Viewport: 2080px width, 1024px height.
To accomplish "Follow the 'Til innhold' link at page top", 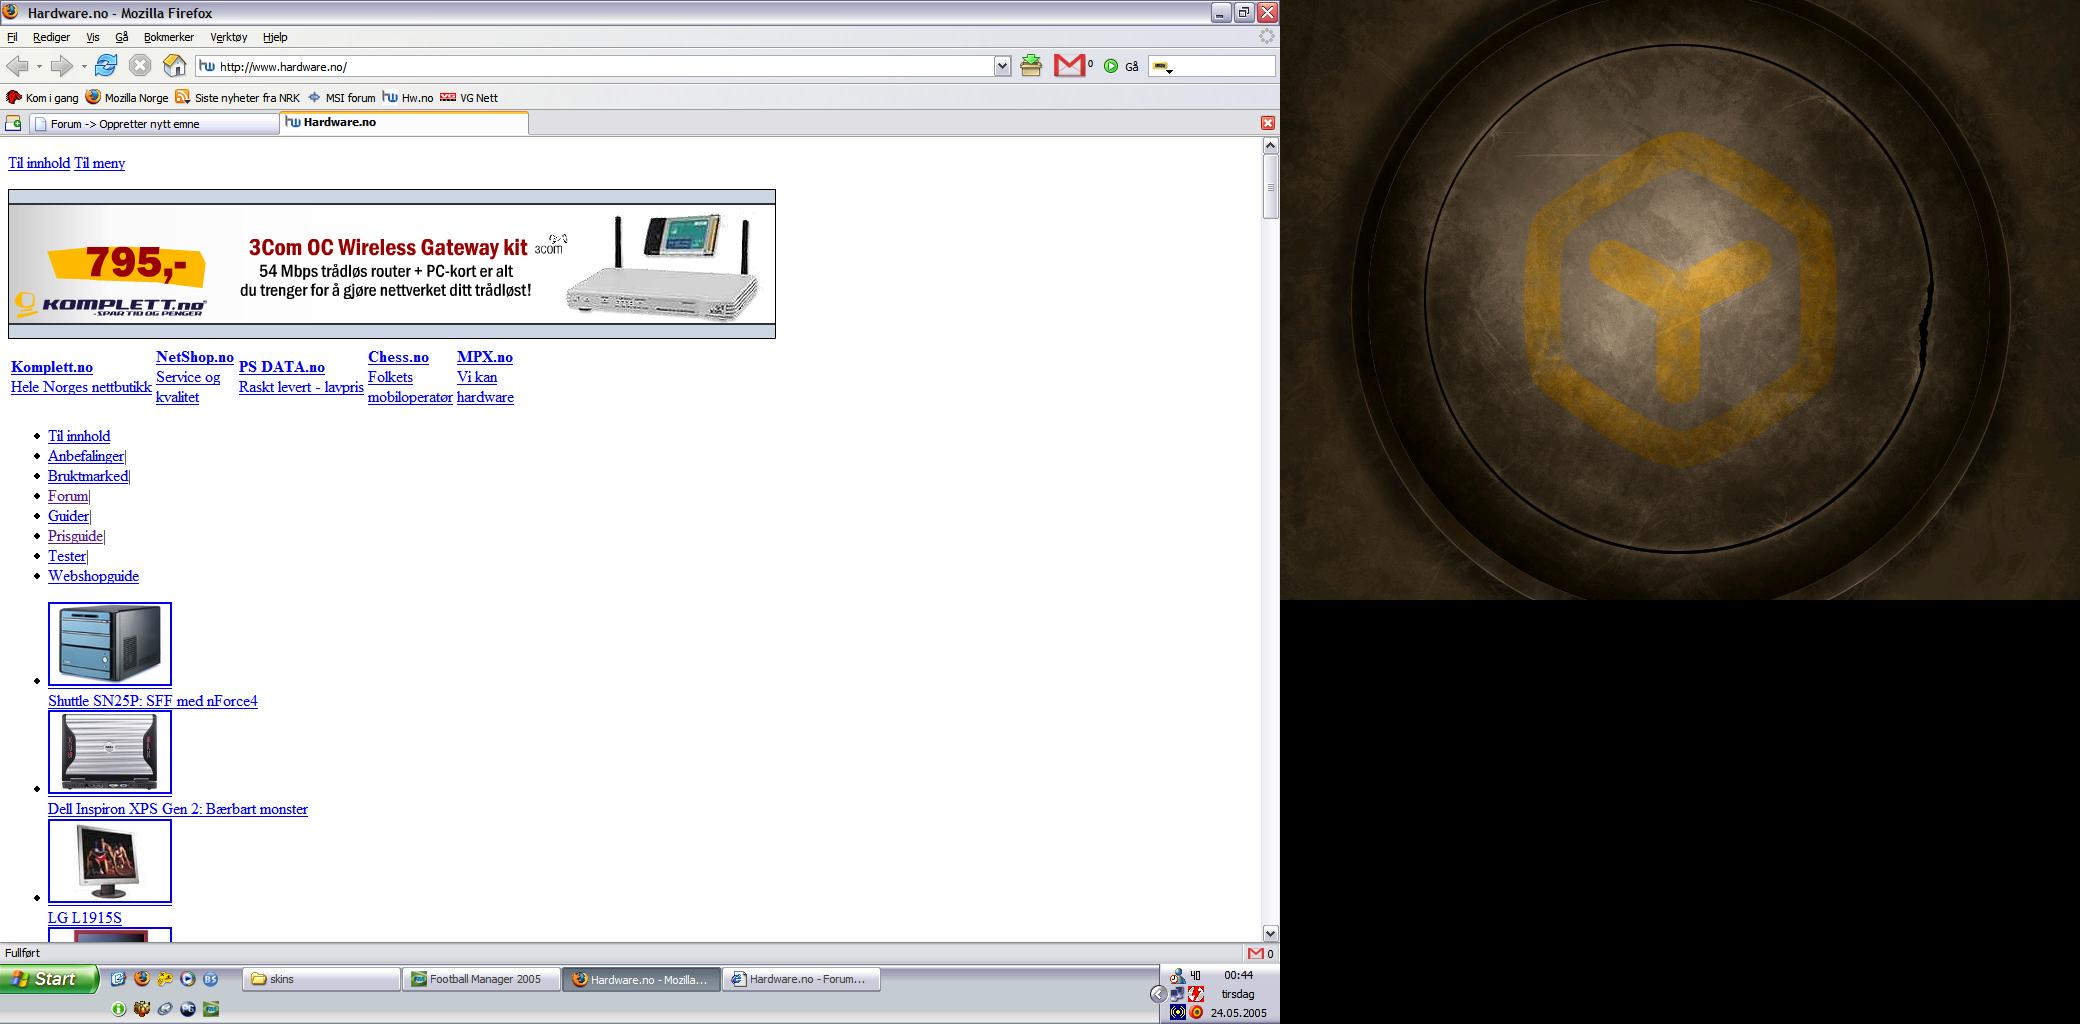I will [39, 163].
